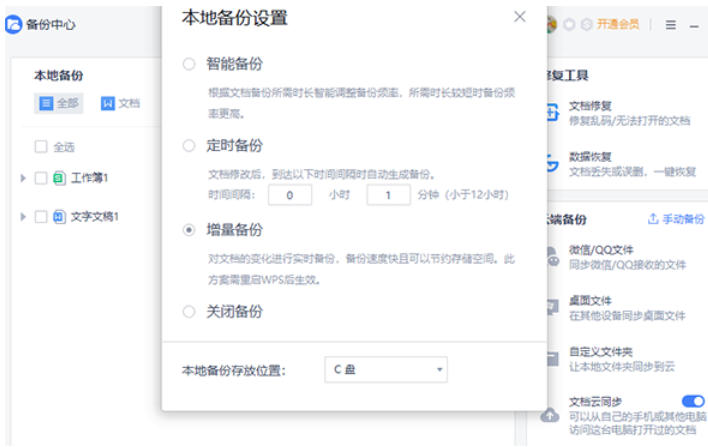This screenshot has width=708, height=447.
Task: Select the 定时备份 radio option
Action: click(189, 145)
